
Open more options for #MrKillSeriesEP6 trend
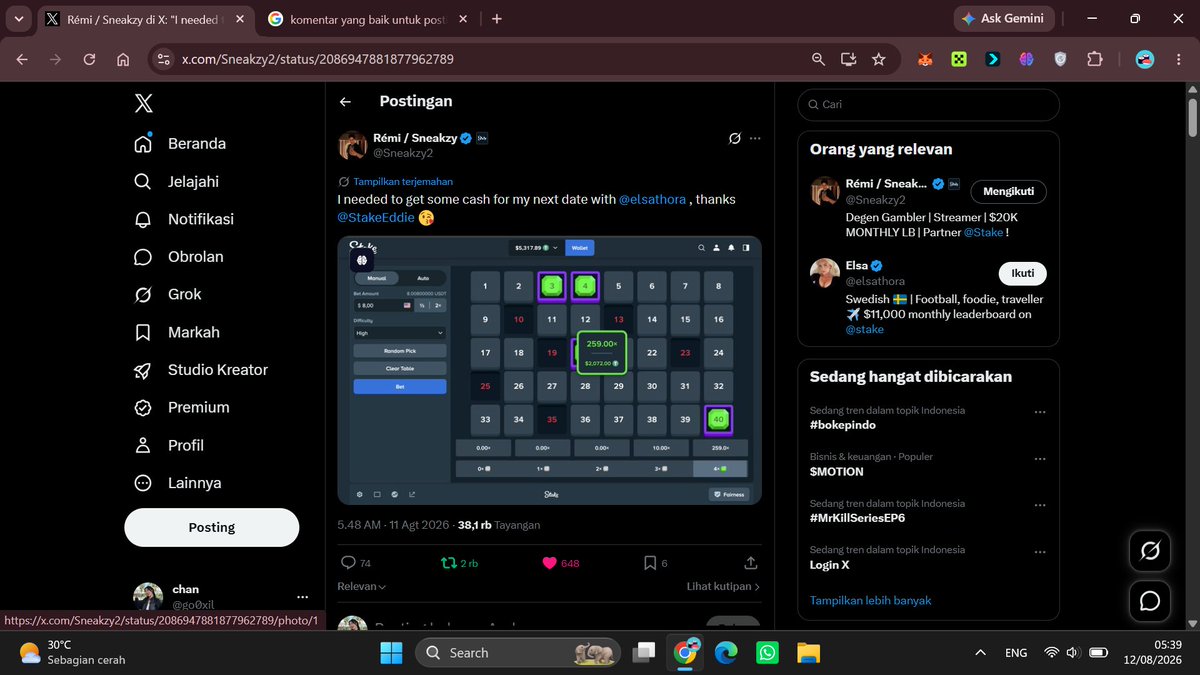pyautogui.click(x=1040, y=505)
